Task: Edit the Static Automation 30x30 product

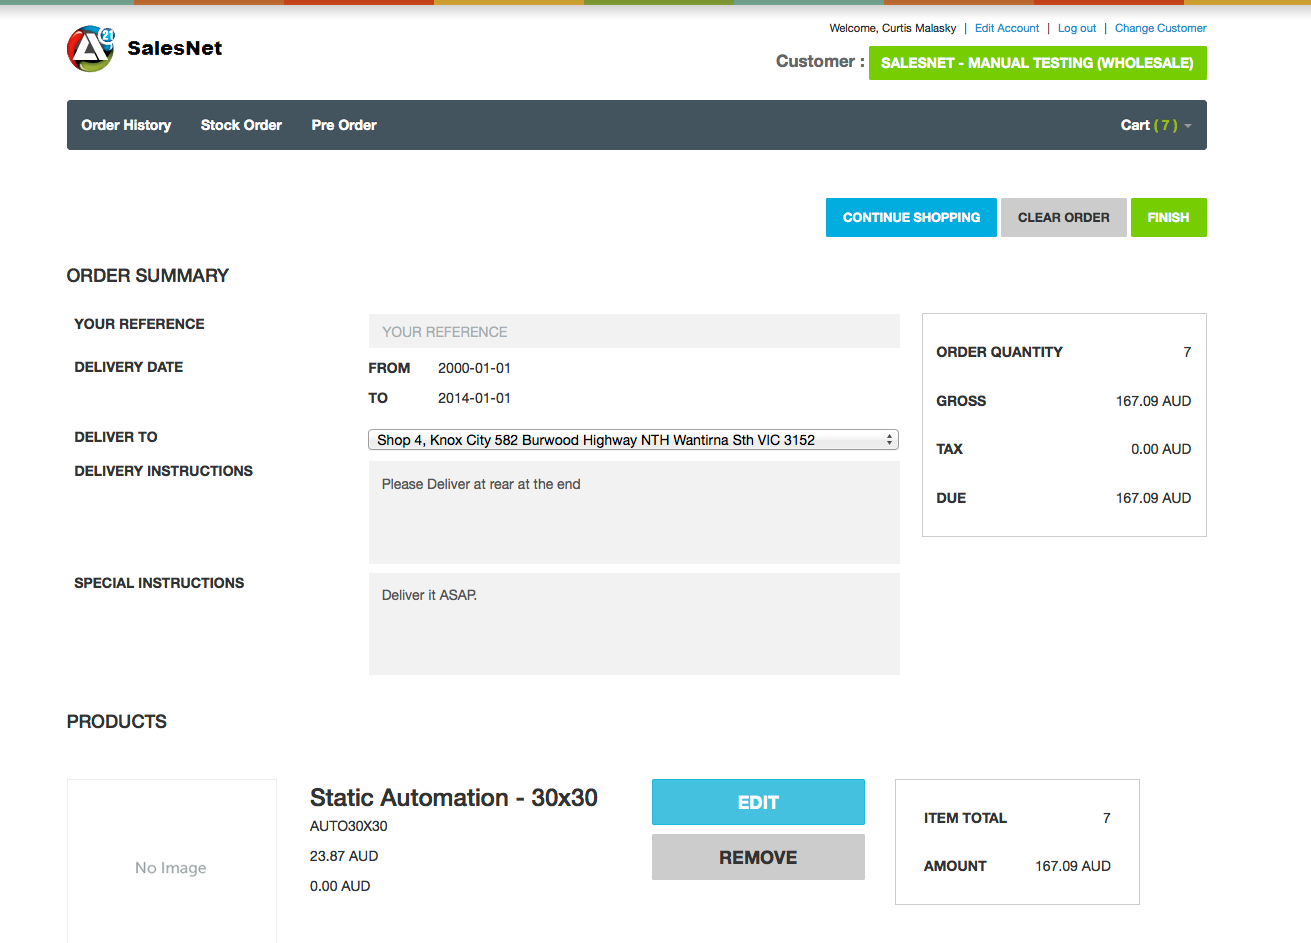Action: point(758,802)
